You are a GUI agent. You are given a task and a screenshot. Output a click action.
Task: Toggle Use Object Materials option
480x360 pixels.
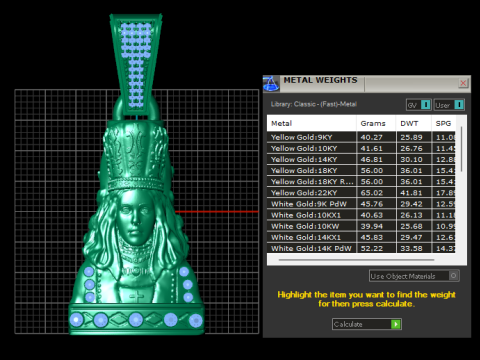[414, 276]
